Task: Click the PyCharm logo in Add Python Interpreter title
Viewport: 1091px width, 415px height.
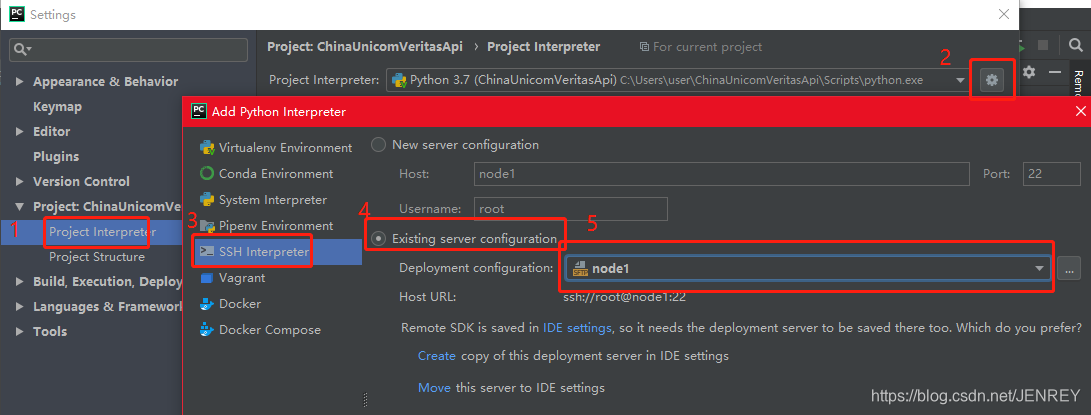Action: [198, 111]
